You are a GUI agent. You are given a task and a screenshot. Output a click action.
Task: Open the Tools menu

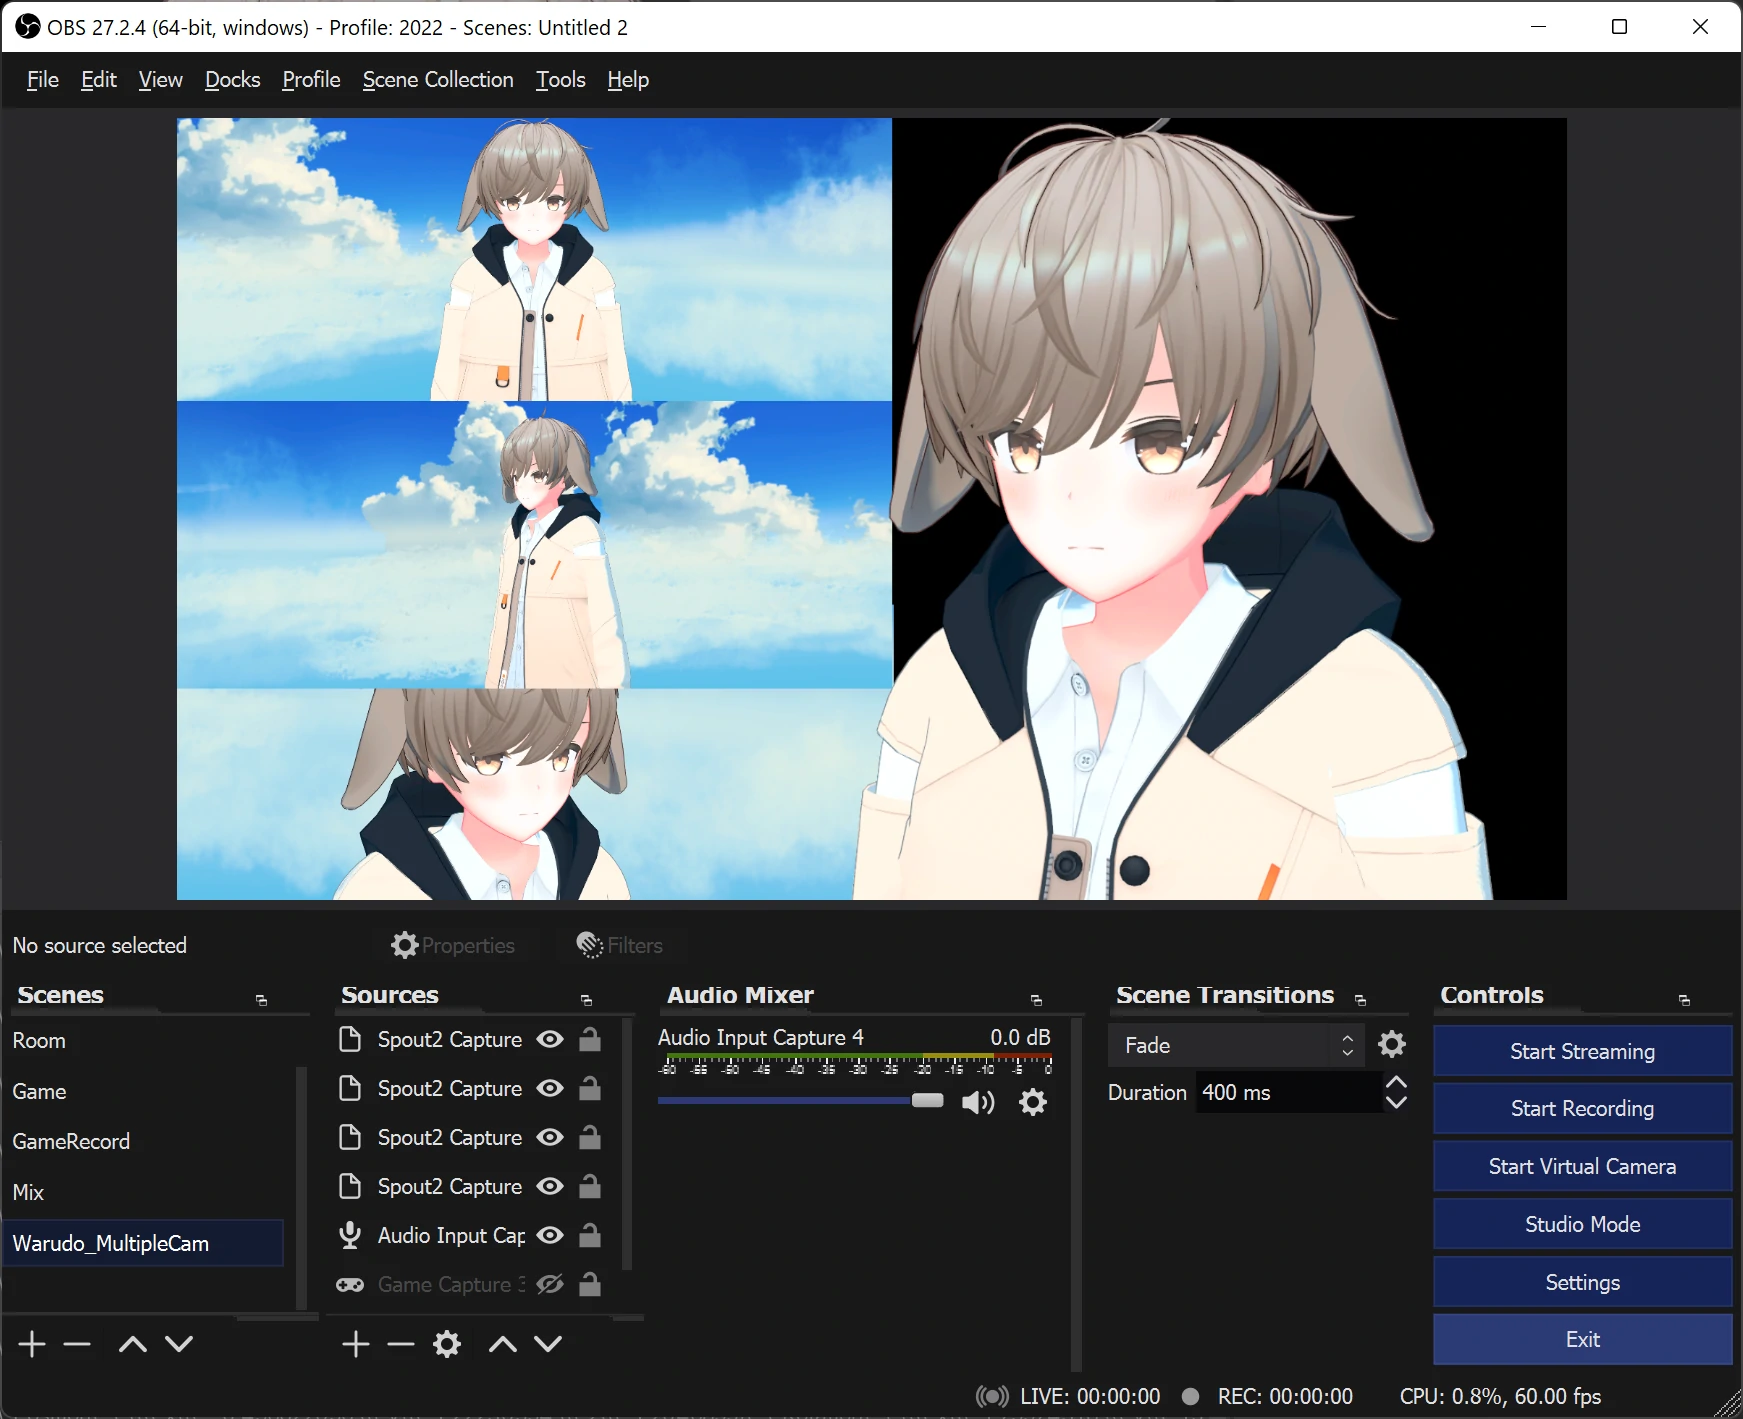tap(560, 80)
